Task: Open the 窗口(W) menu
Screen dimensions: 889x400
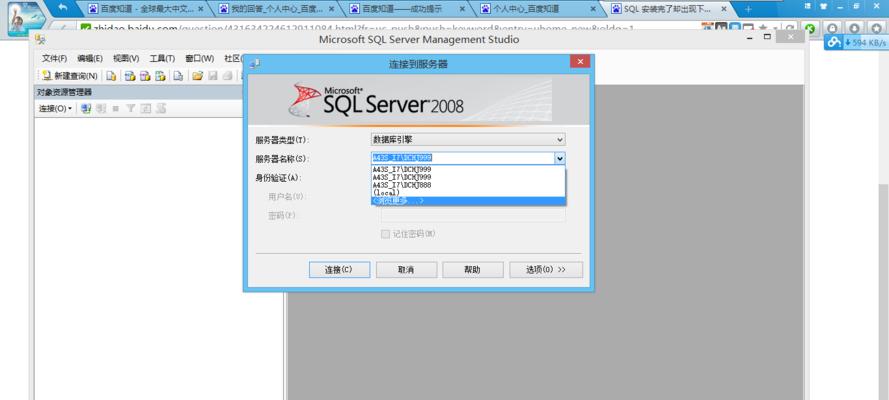Action: (200, 58)
